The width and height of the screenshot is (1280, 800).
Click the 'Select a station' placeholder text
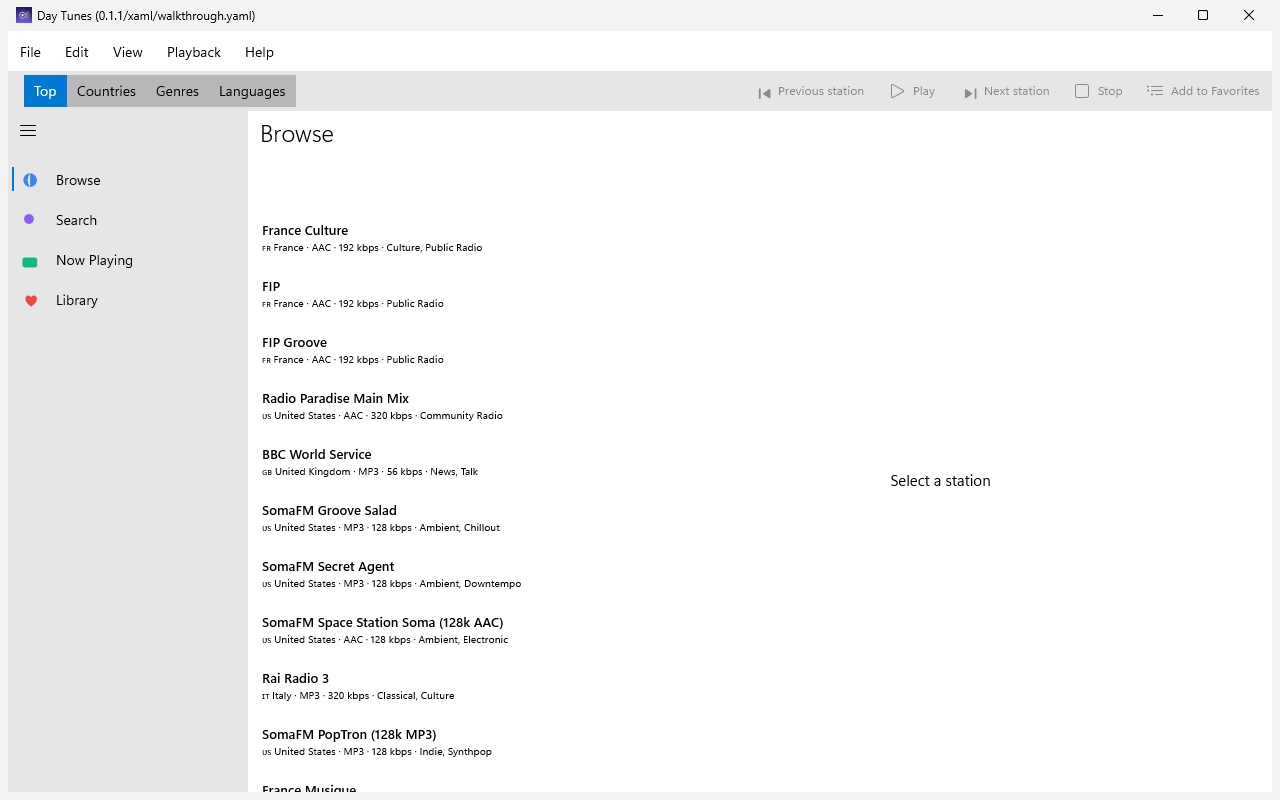click(940, 481)
